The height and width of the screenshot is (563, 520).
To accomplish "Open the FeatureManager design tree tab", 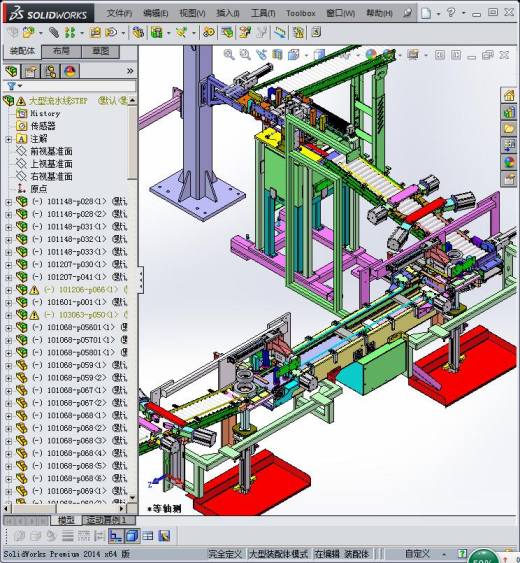I will 11,71.
